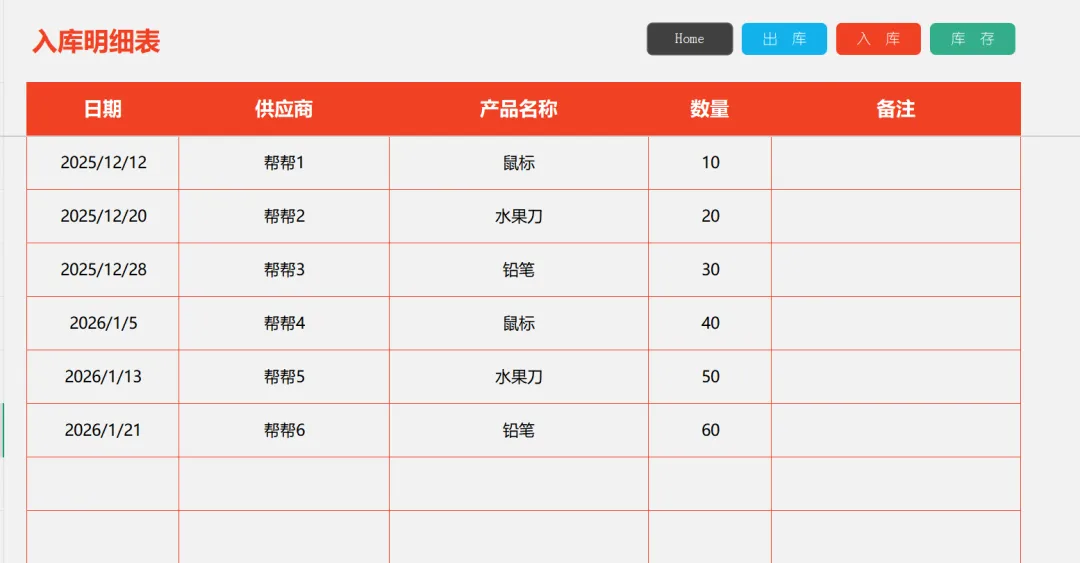This screenshot has width=1080, height=563.
Task: Select the date cell 2025/12/28
Action: tap(103, 269)
